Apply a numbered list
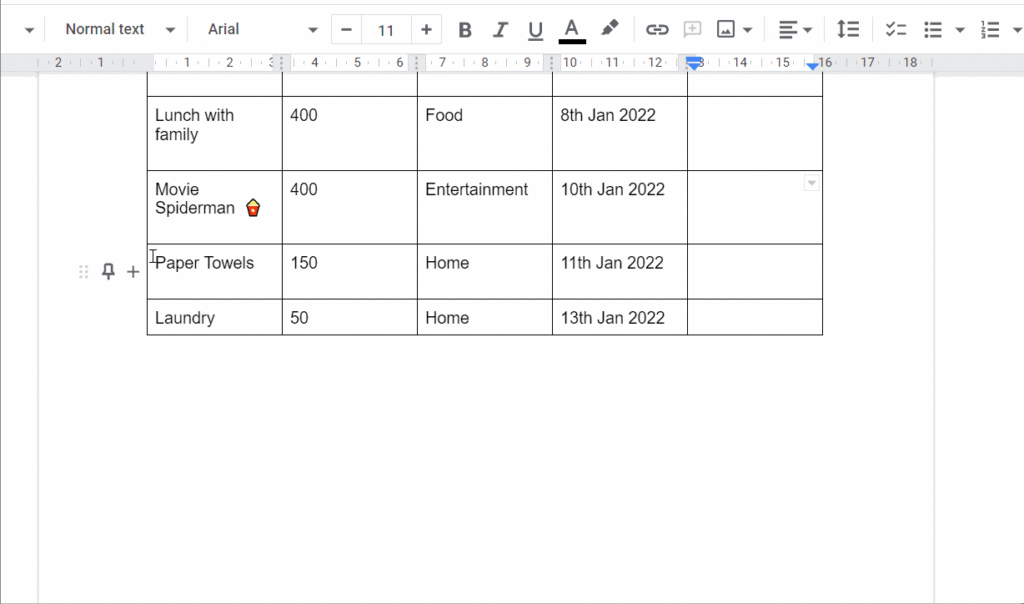 992,29
